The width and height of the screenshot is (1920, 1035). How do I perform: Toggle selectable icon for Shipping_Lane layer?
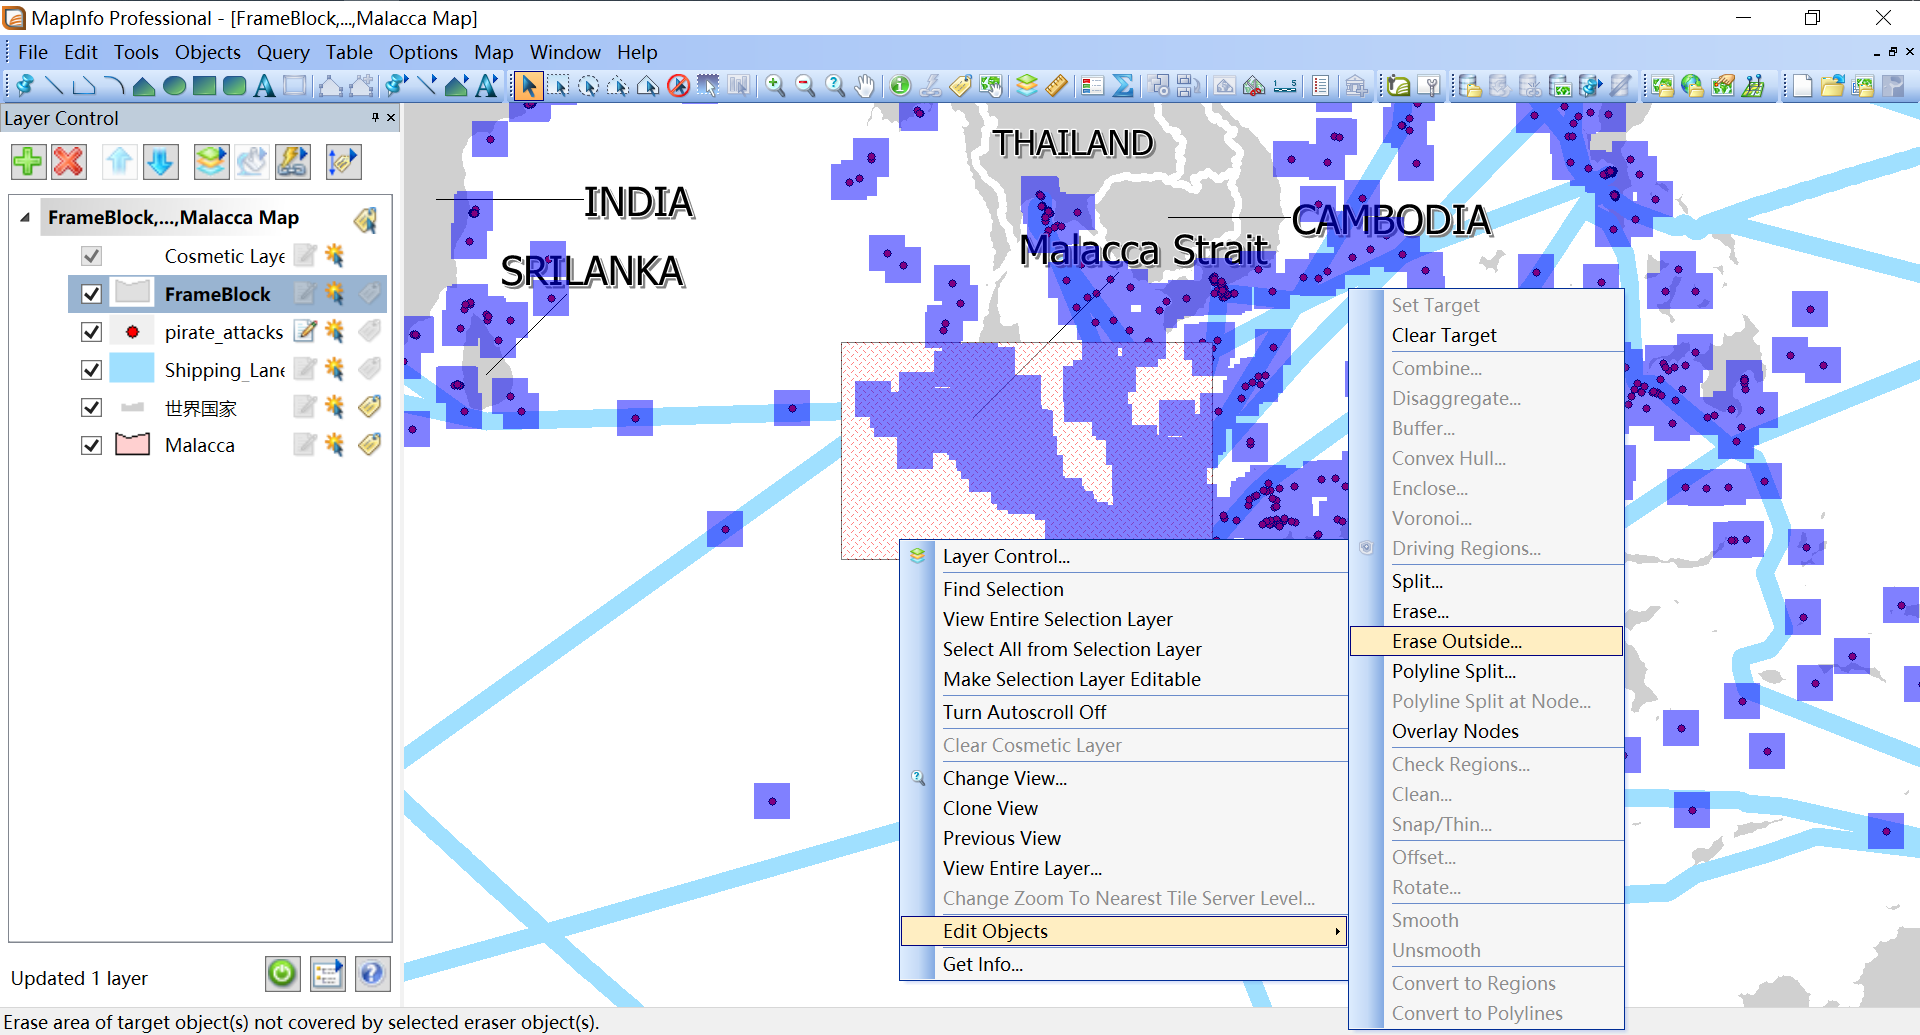[x=335, y=370]
